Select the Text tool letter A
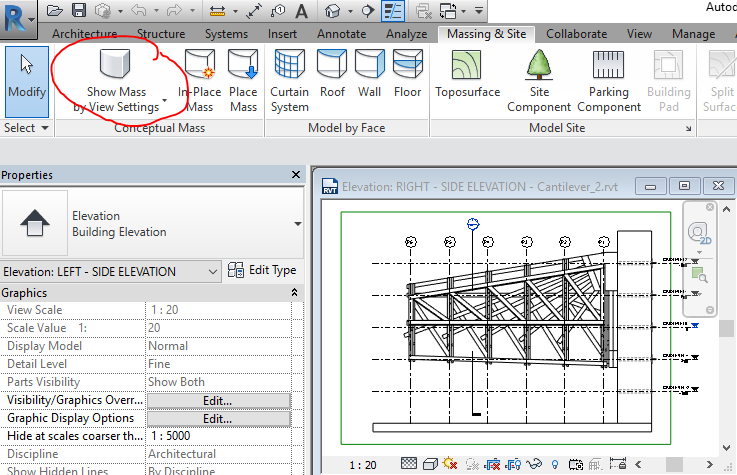737x475 pixels. tap(301, 11)
